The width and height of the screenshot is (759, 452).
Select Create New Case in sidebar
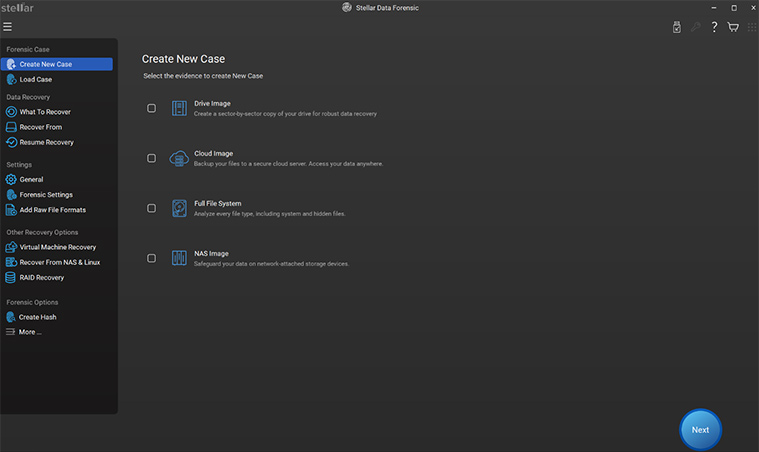coord(57,64)
